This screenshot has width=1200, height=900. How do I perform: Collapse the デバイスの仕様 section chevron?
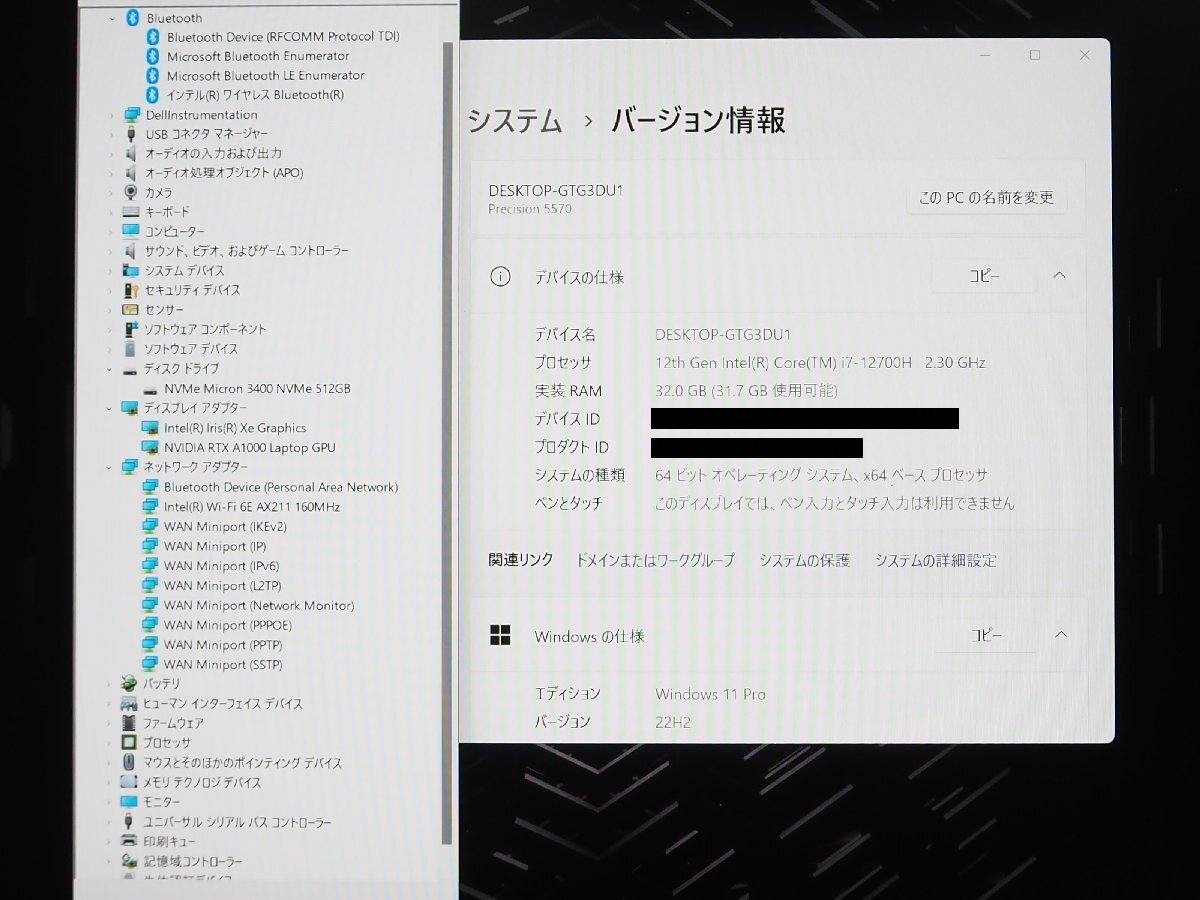click(x=1059, y=275)
